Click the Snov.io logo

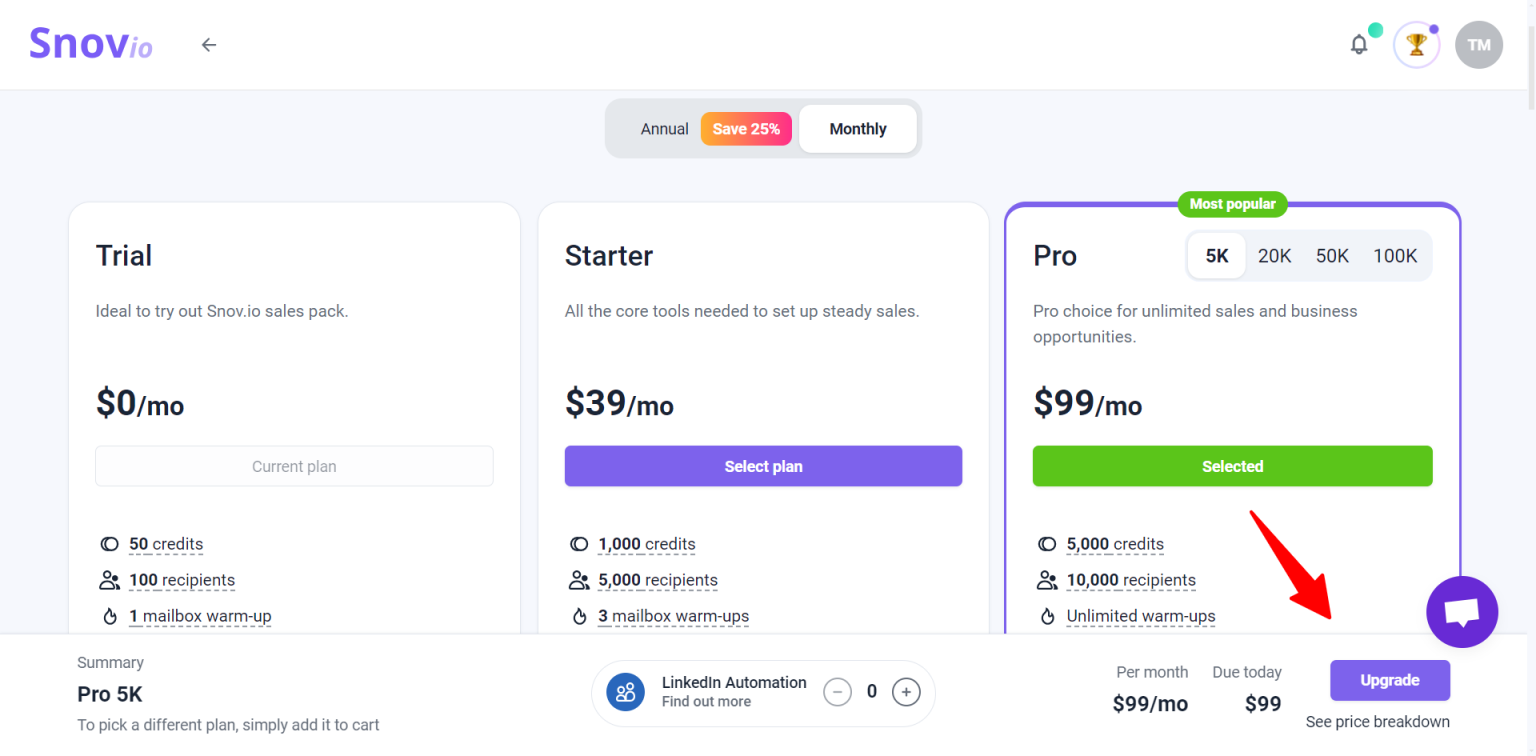[90, 45]
